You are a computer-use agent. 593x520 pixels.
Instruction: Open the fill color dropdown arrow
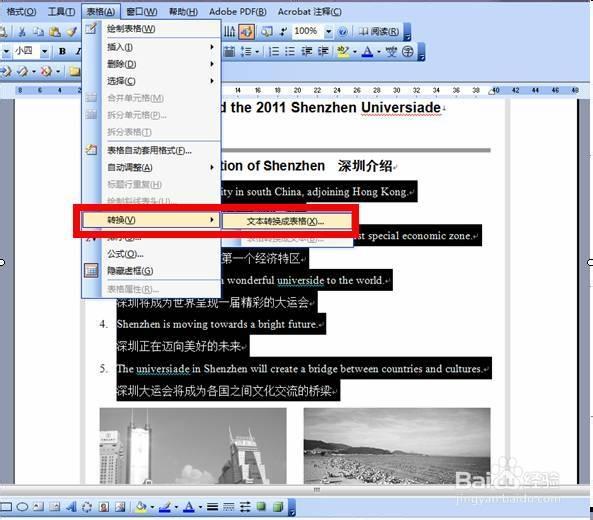(152, 507)
